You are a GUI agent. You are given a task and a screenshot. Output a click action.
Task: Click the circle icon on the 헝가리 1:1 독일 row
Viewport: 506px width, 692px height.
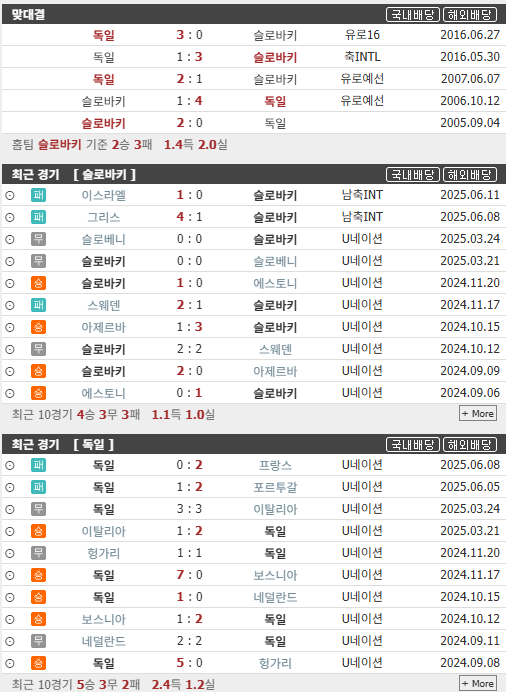pyautogui.click(x=10, y=553)
